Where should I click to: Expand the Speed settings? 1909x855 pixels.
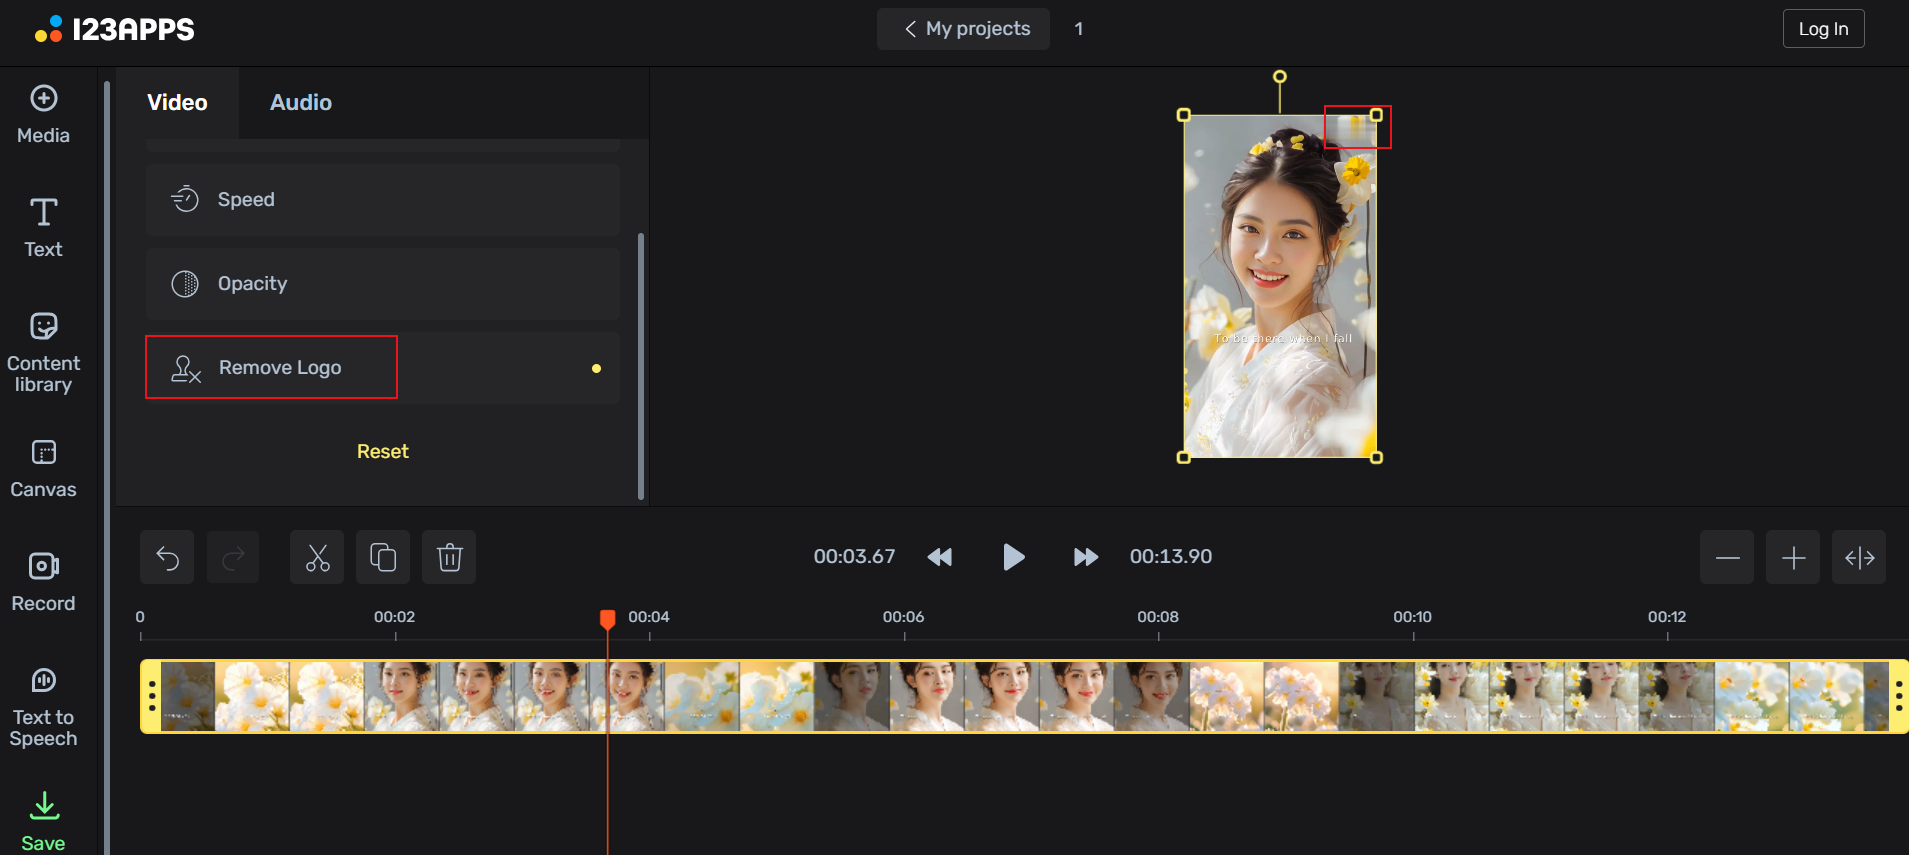click(x=382, y=200)
